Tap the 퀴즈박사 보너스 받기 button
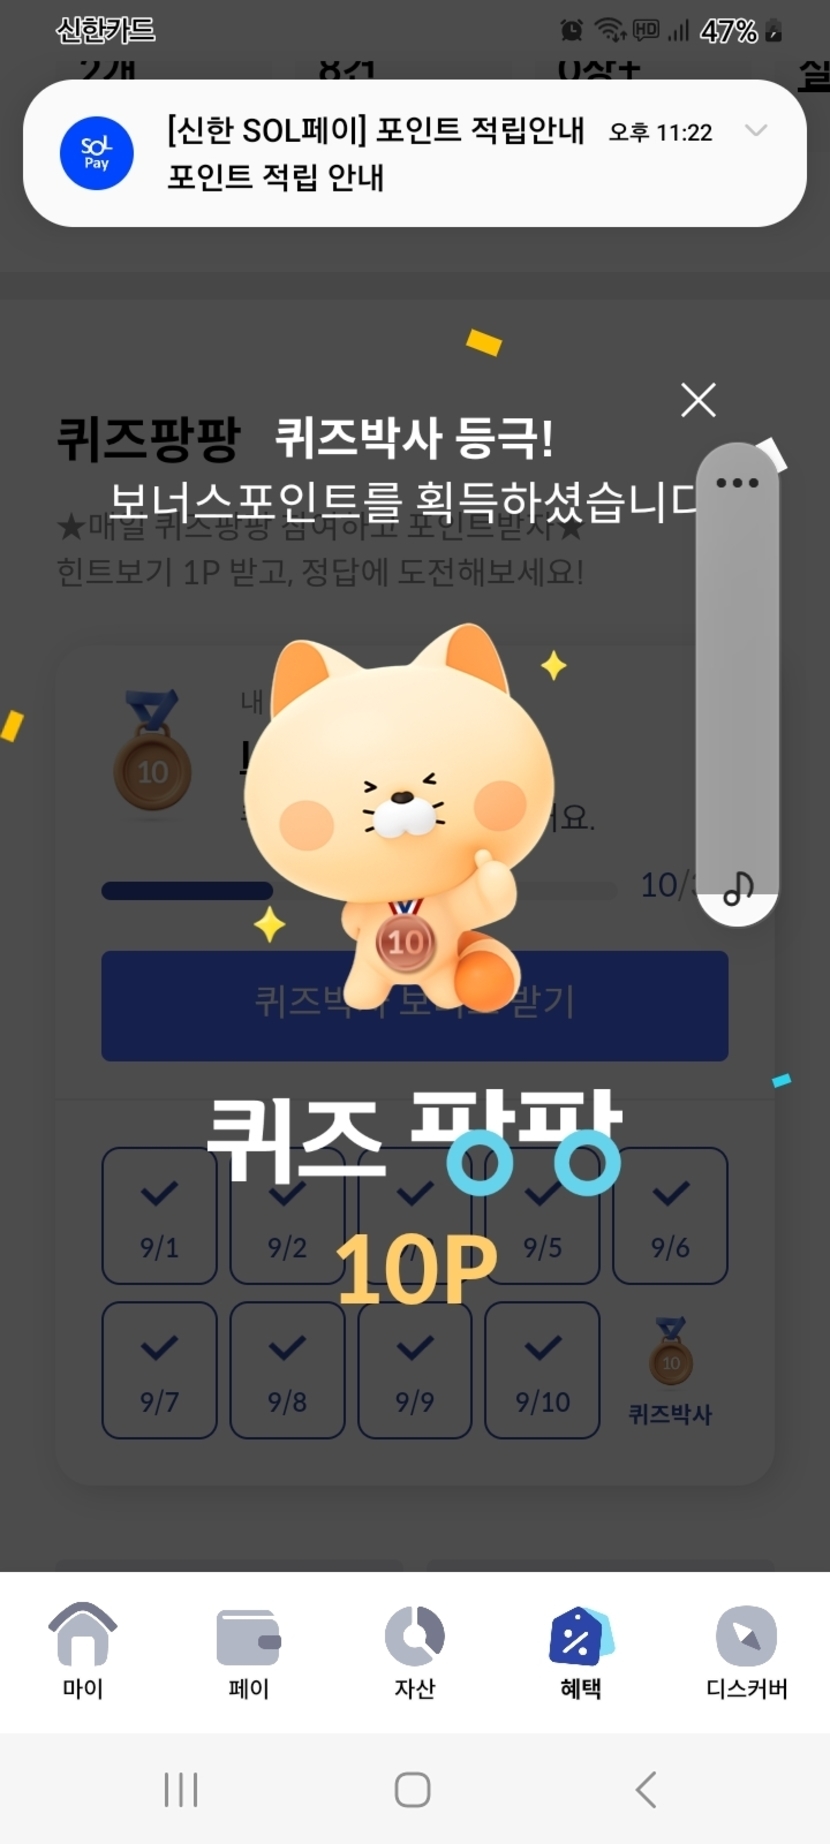 click(x=415, y=1005)
